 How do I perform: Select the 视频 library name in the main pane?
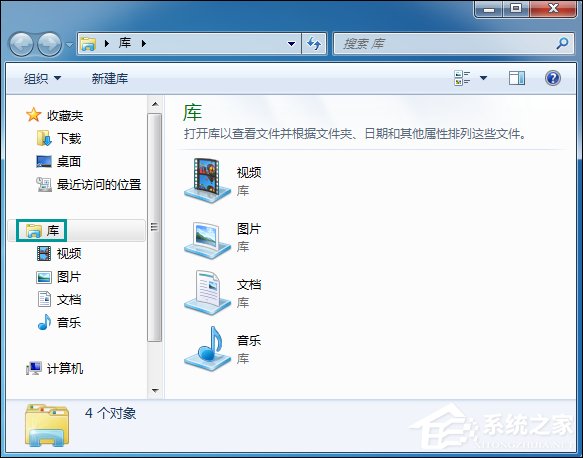tap(249, 172)
